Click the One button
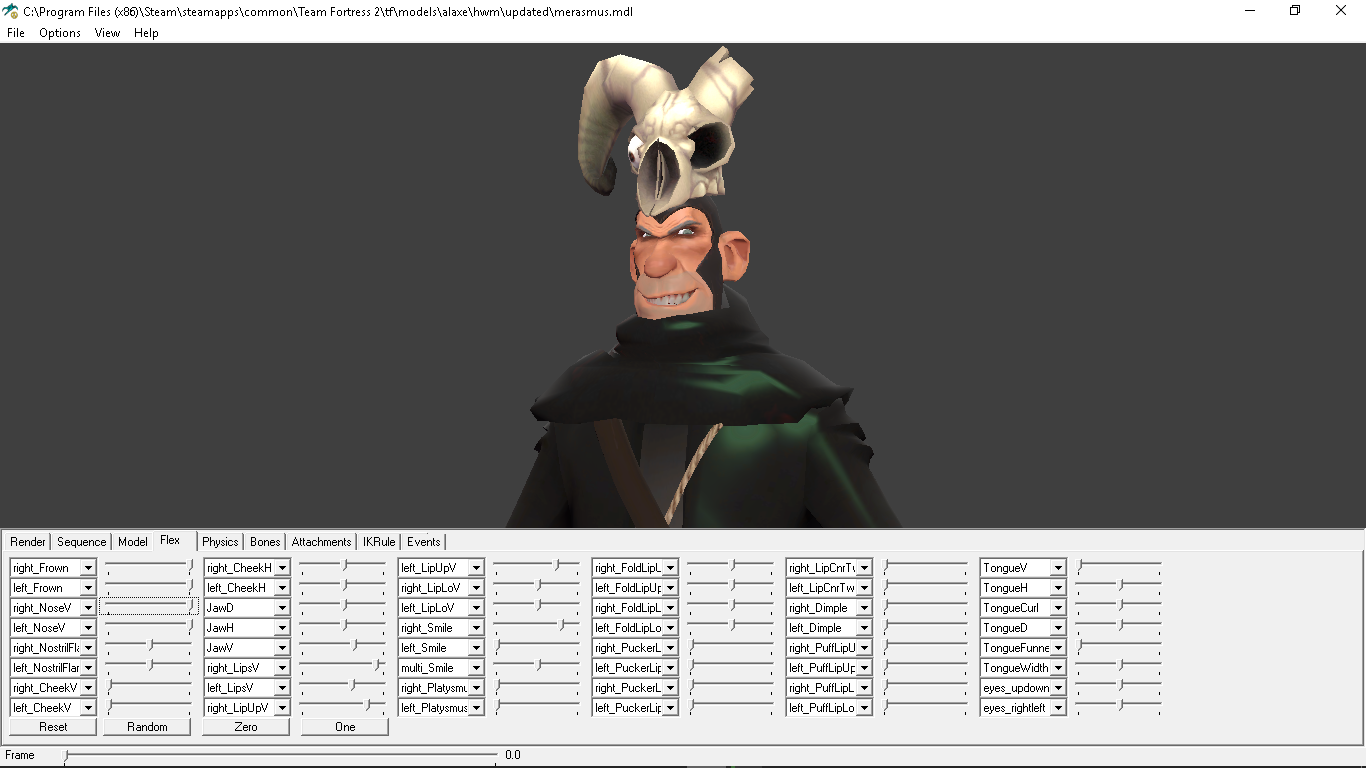Image resolution: width=1366 pixels, height=768 pixels. tap(345, 727)
